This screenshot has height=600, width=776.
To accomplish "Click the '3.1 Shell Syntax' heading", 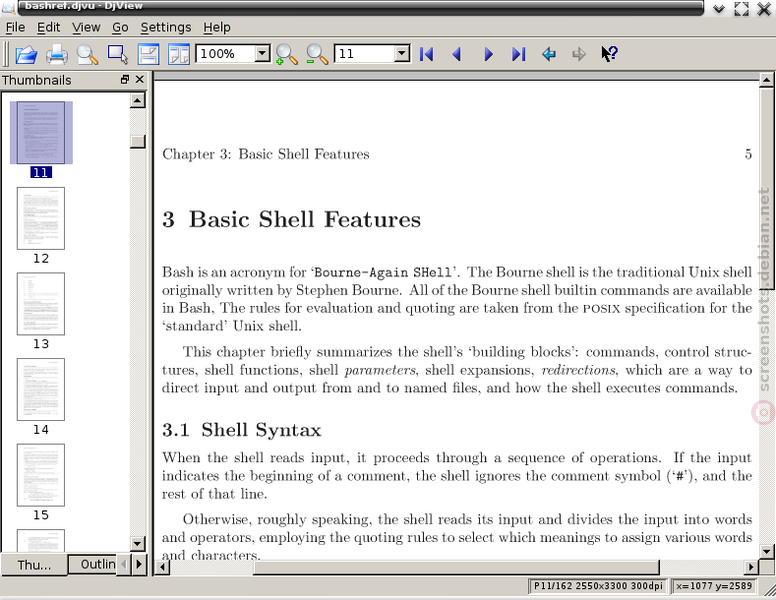I will [x=242, y=430].
